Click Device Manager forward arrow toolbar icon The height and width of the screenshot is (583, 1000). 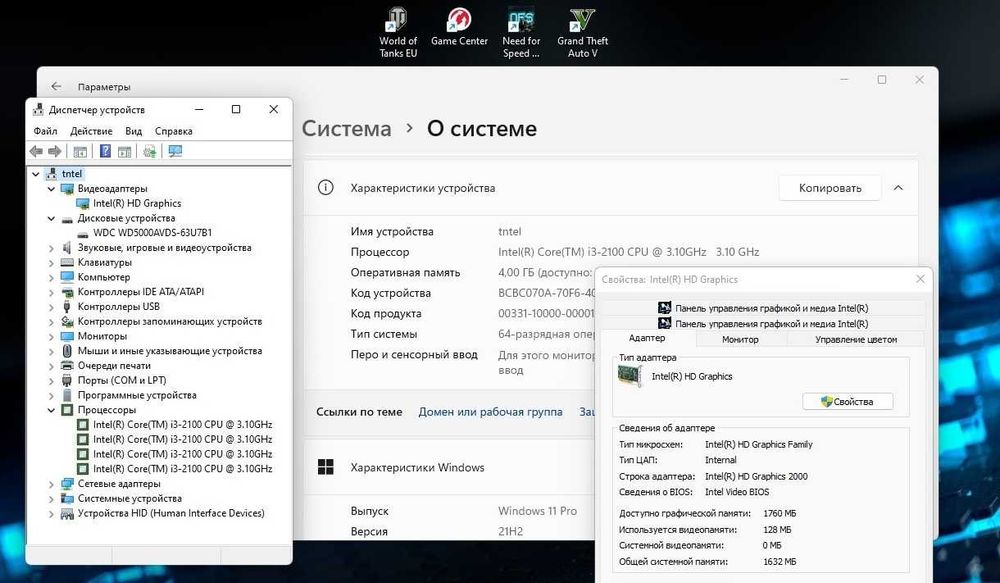coord(55,151)
